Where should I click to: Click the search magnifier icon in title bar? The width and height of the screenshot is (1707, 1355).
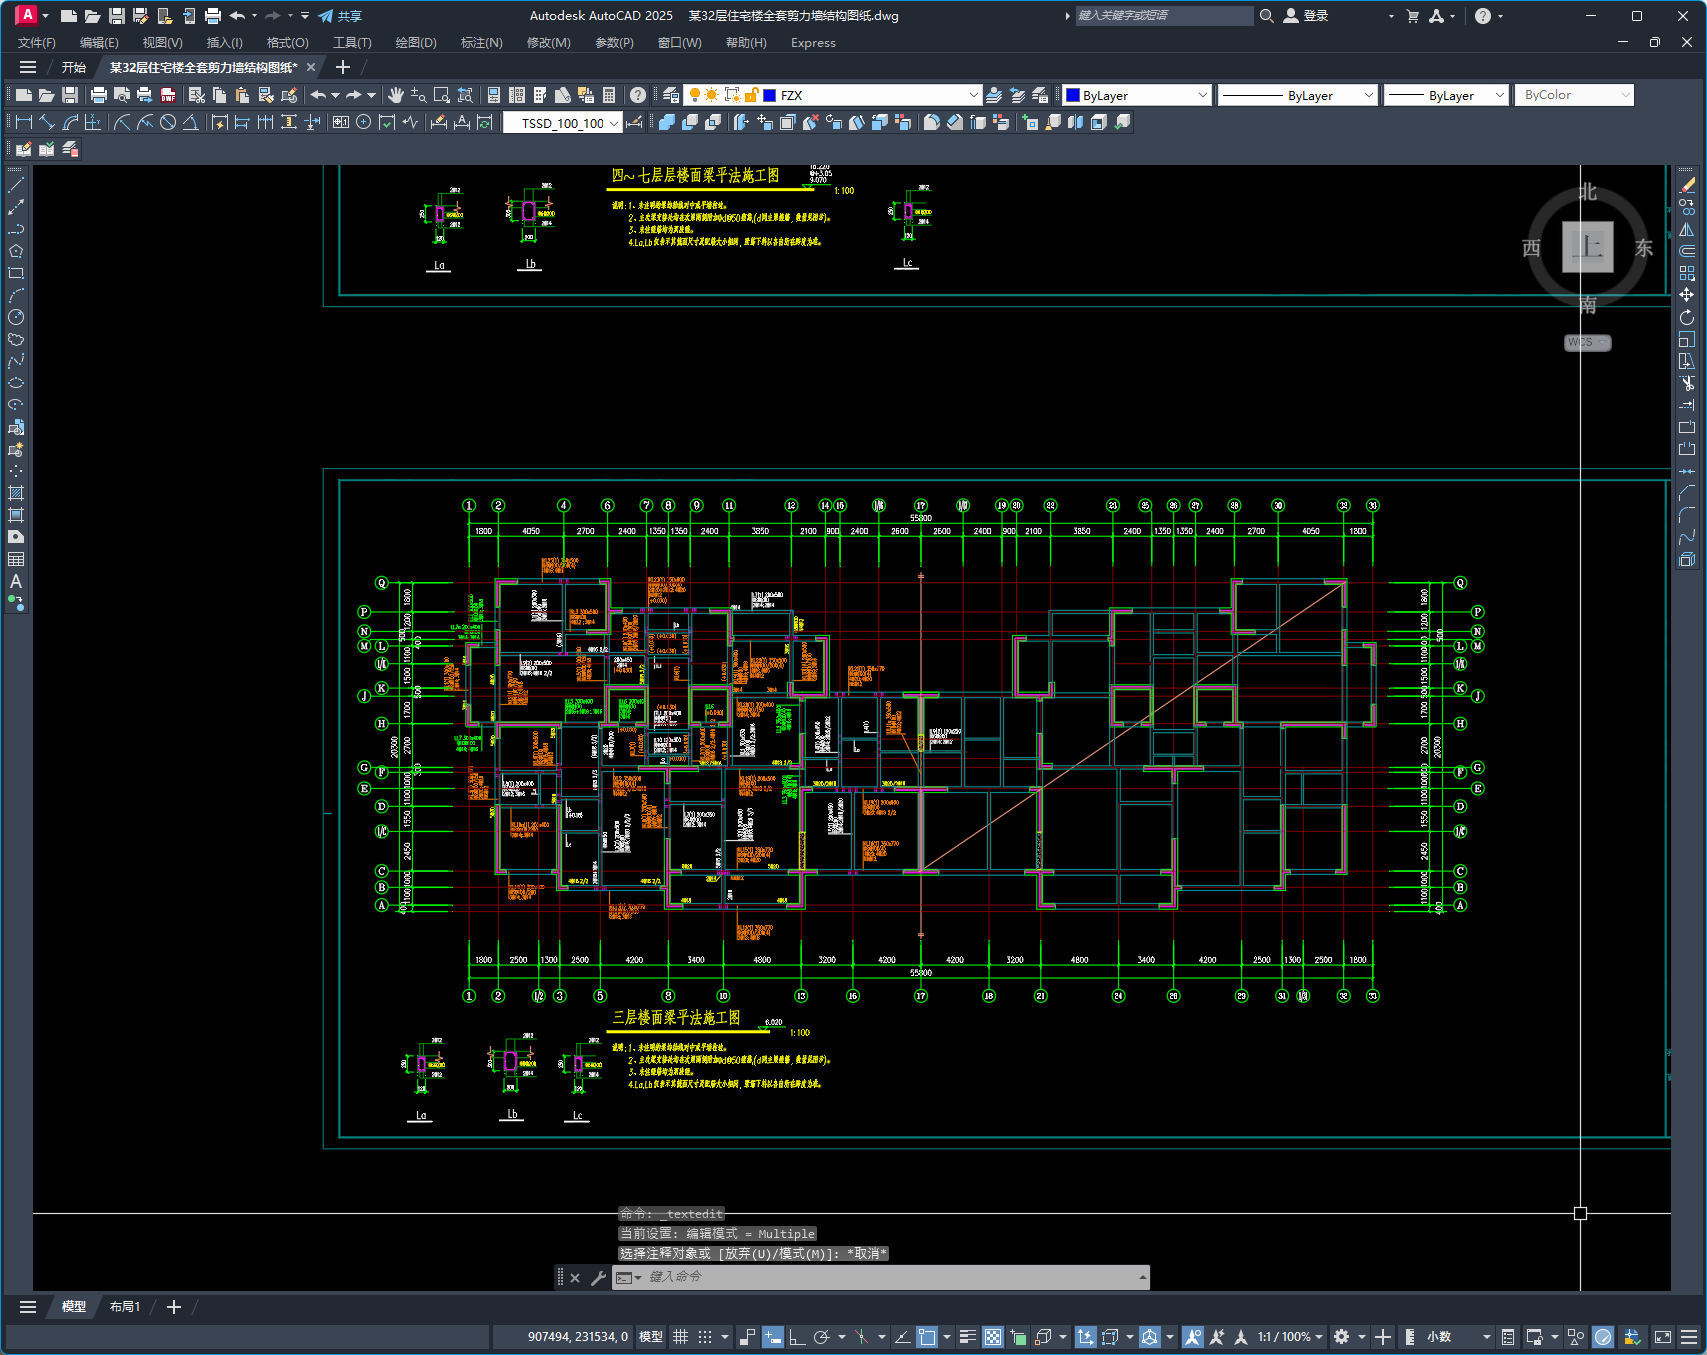1266,16
